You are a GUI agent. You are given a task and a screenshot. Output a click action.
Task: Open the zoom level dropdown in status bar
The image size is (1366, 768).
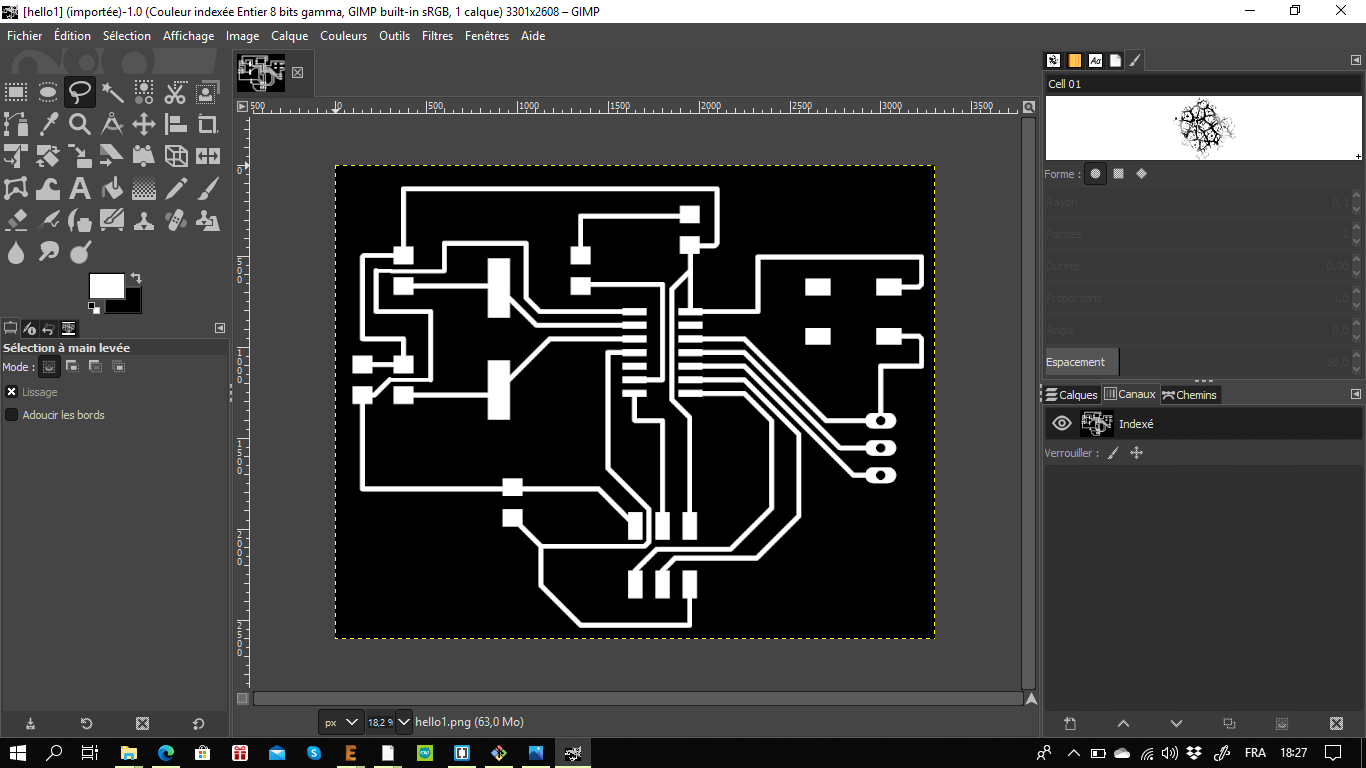coord(404,722)
